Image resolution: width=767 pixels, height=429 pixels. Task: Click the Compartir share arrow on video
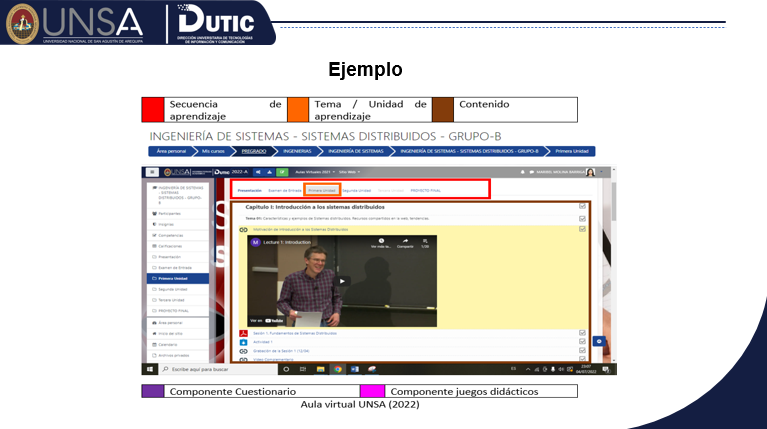pyautogui.click(x=405, y=241)
